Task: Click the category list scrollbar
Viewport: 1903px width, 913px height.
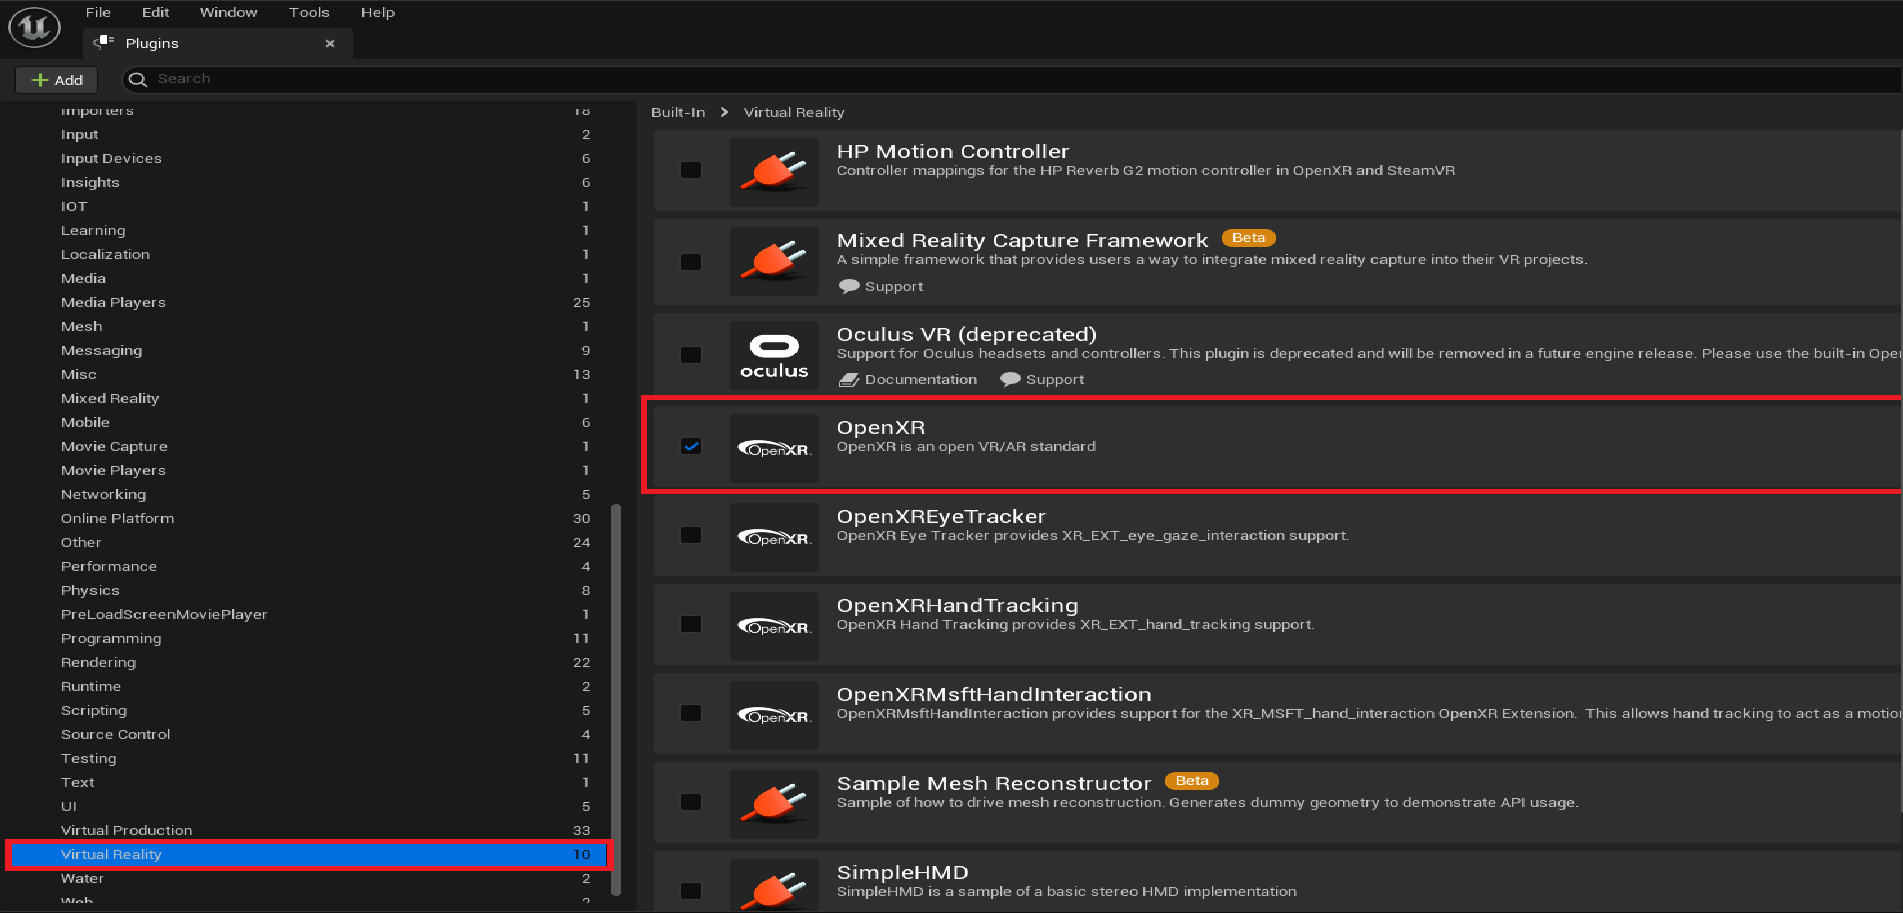Action: tap(616, 700)
